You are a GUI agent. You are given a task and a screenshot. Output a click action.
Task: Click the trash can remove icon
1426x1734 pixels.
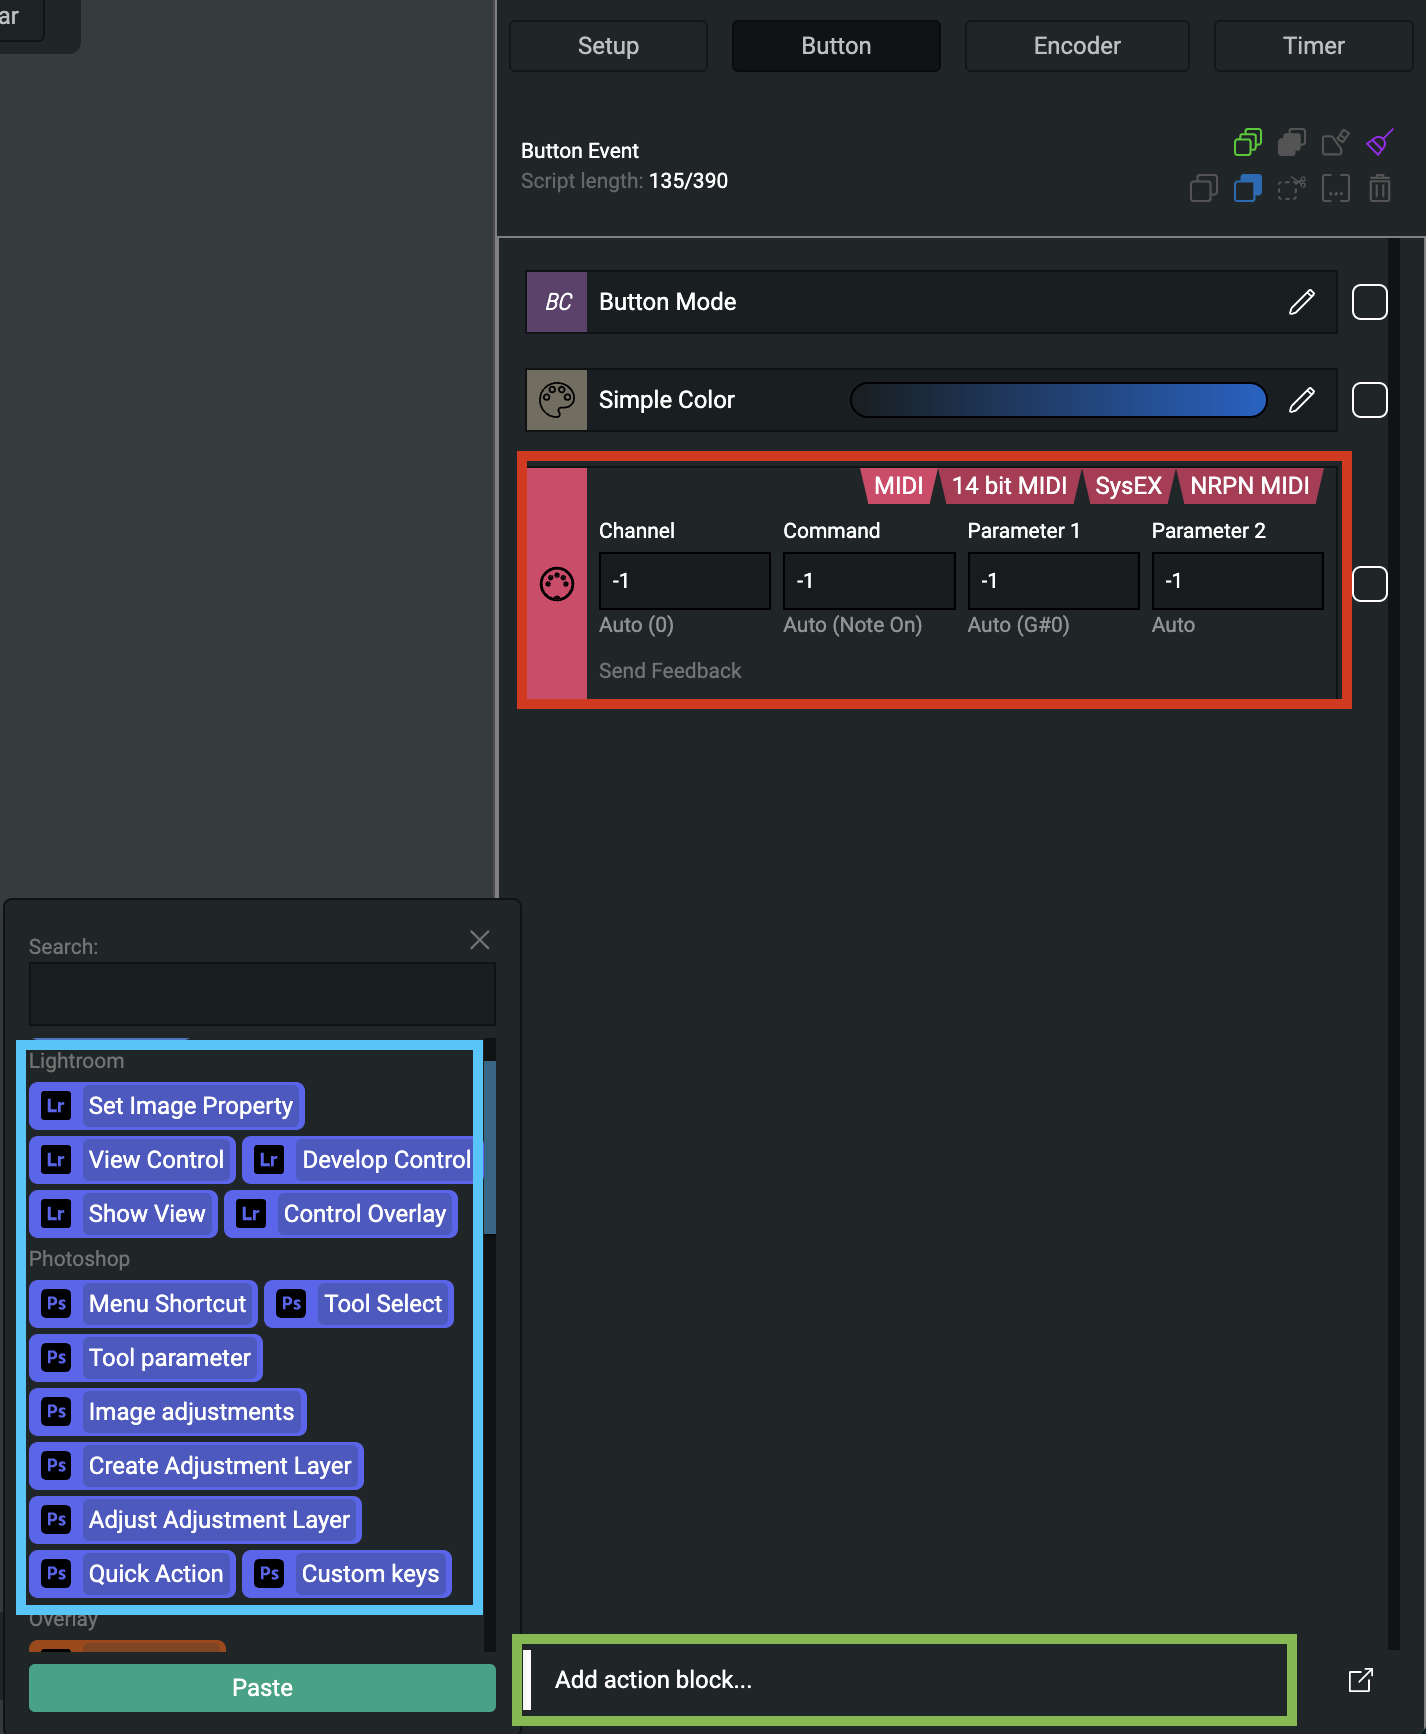1380,188
